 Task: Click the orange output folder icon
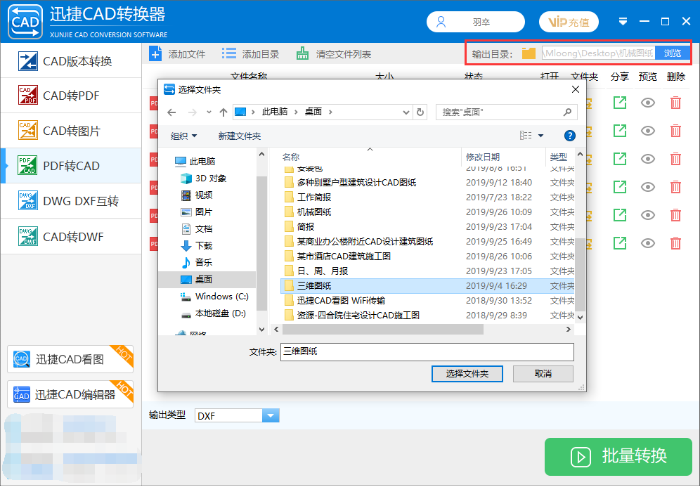pos(529,54)
